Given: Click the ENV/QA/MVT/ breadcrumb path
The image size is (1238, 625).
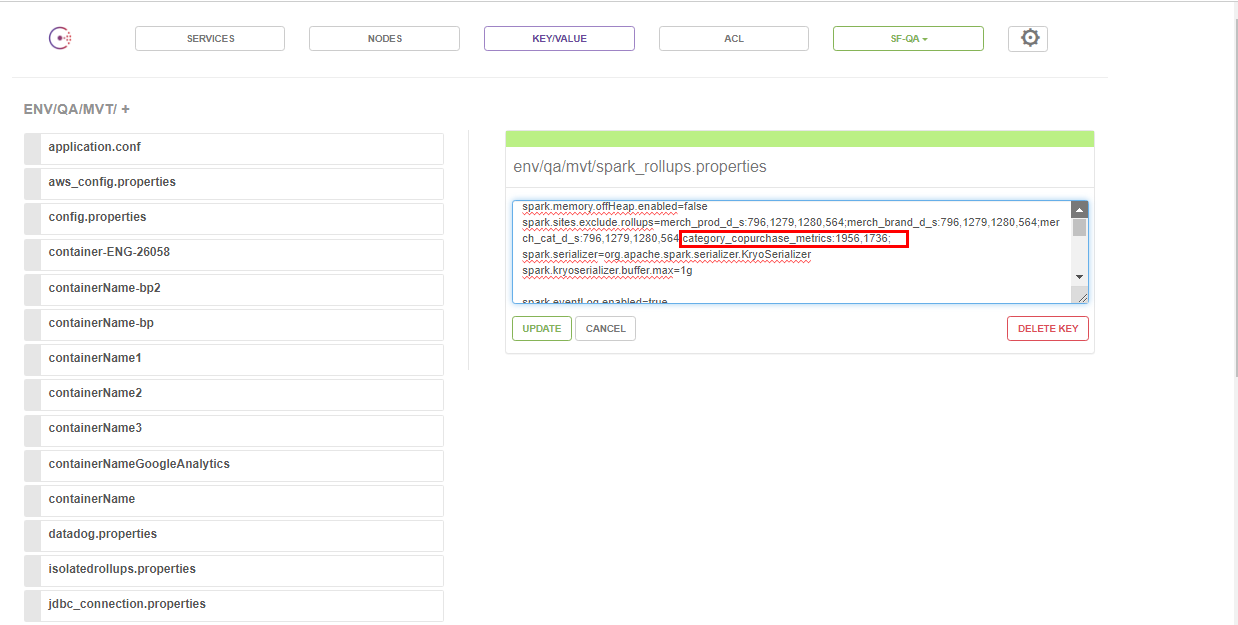Looking at the screenshot, I should pos(70,109).
